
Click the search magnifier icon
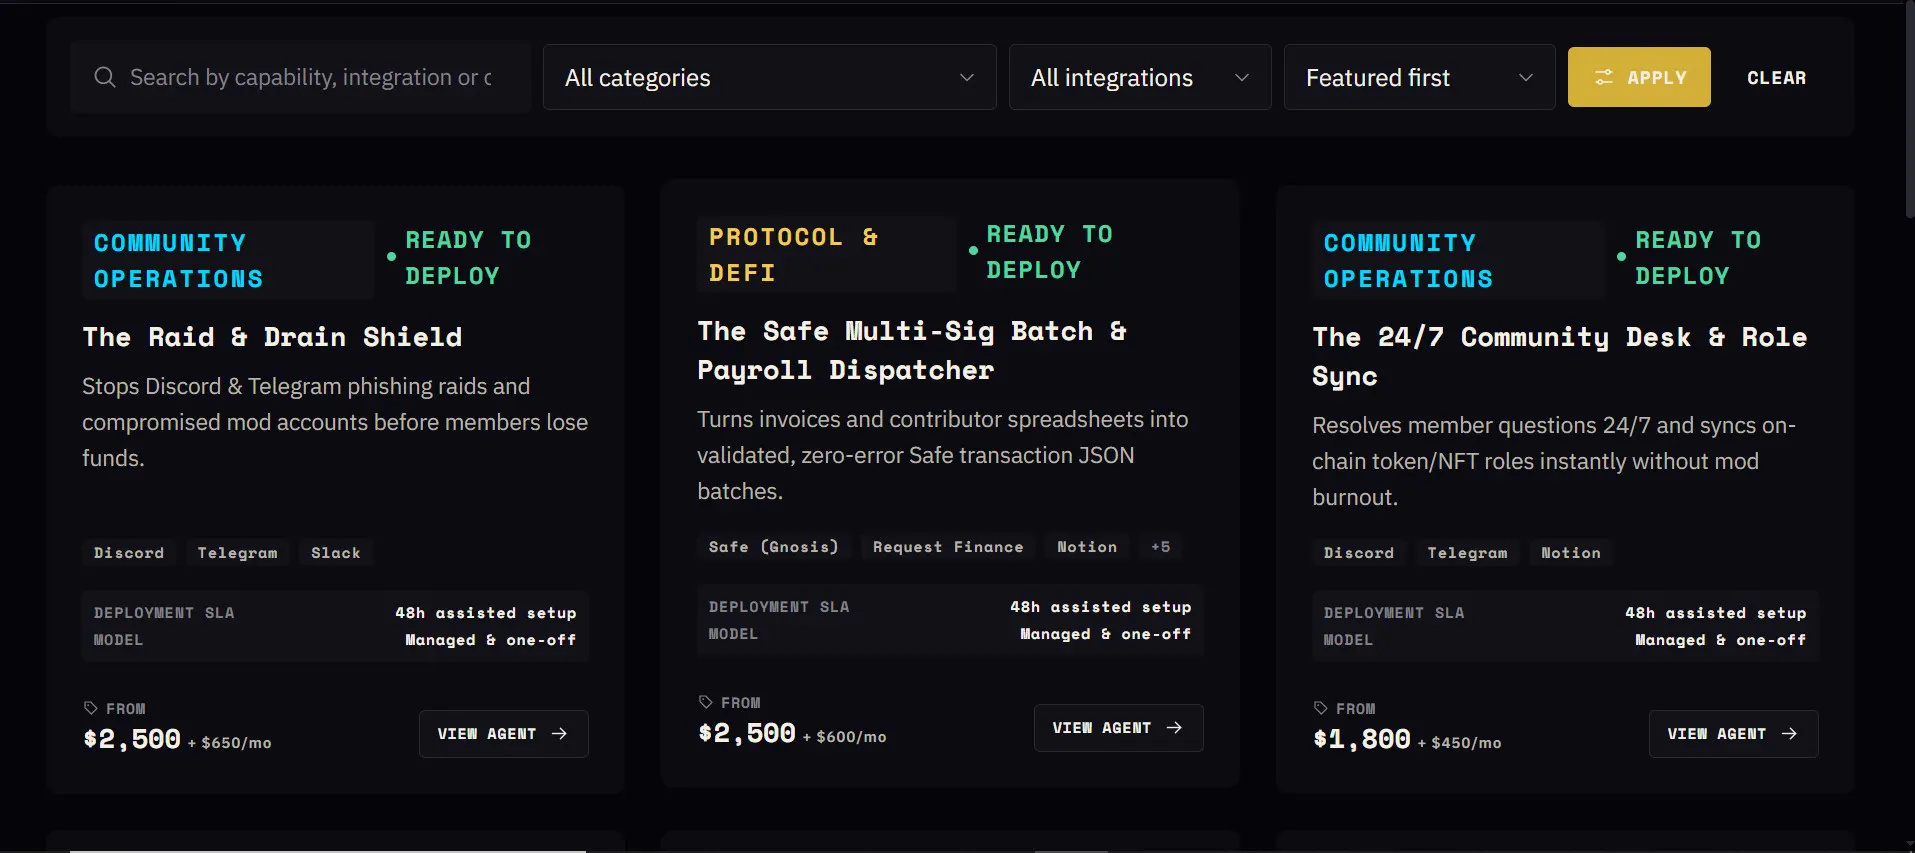(x=104, y=77)
